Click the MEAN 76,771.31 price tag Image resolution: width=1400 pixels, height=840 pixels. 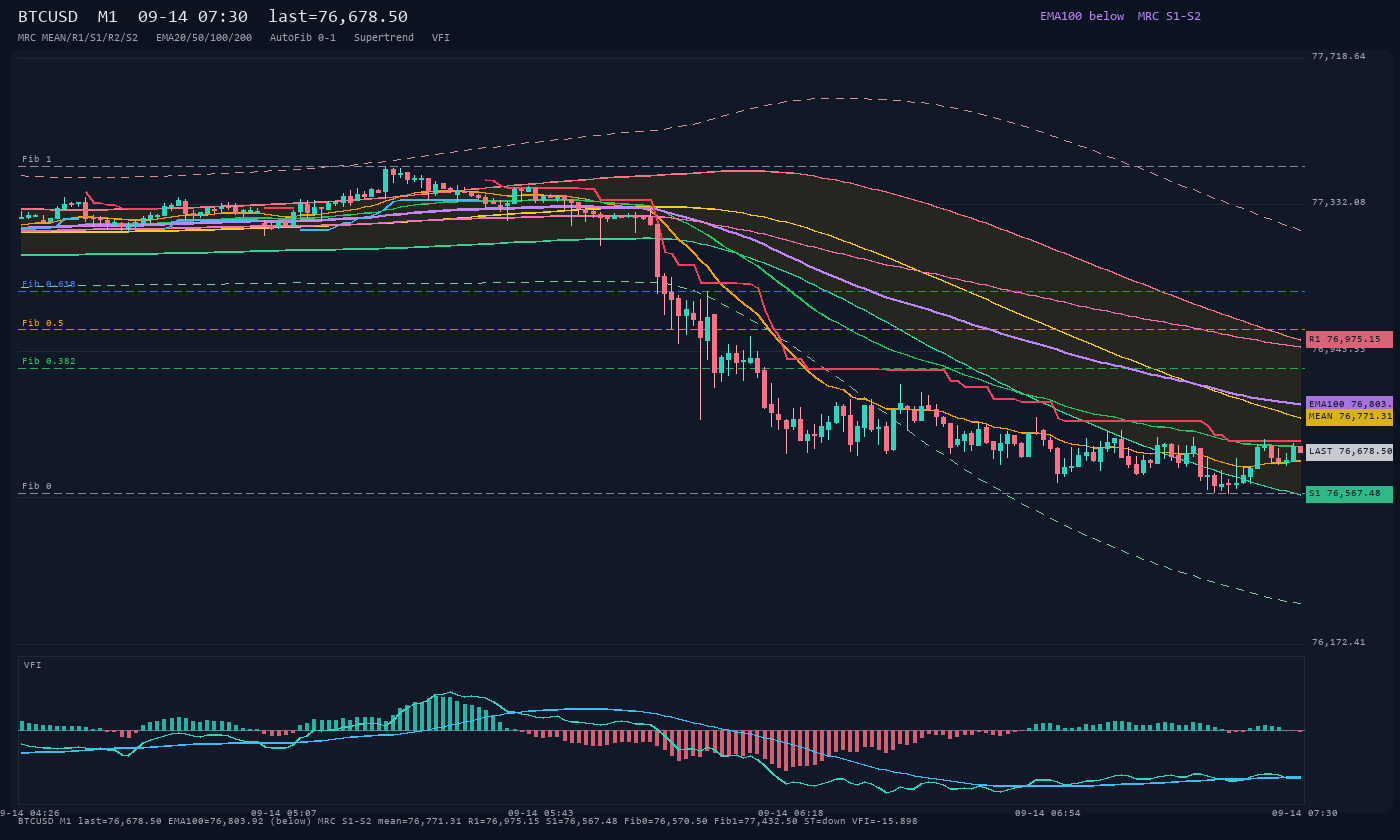click(x=1349, y=417)
